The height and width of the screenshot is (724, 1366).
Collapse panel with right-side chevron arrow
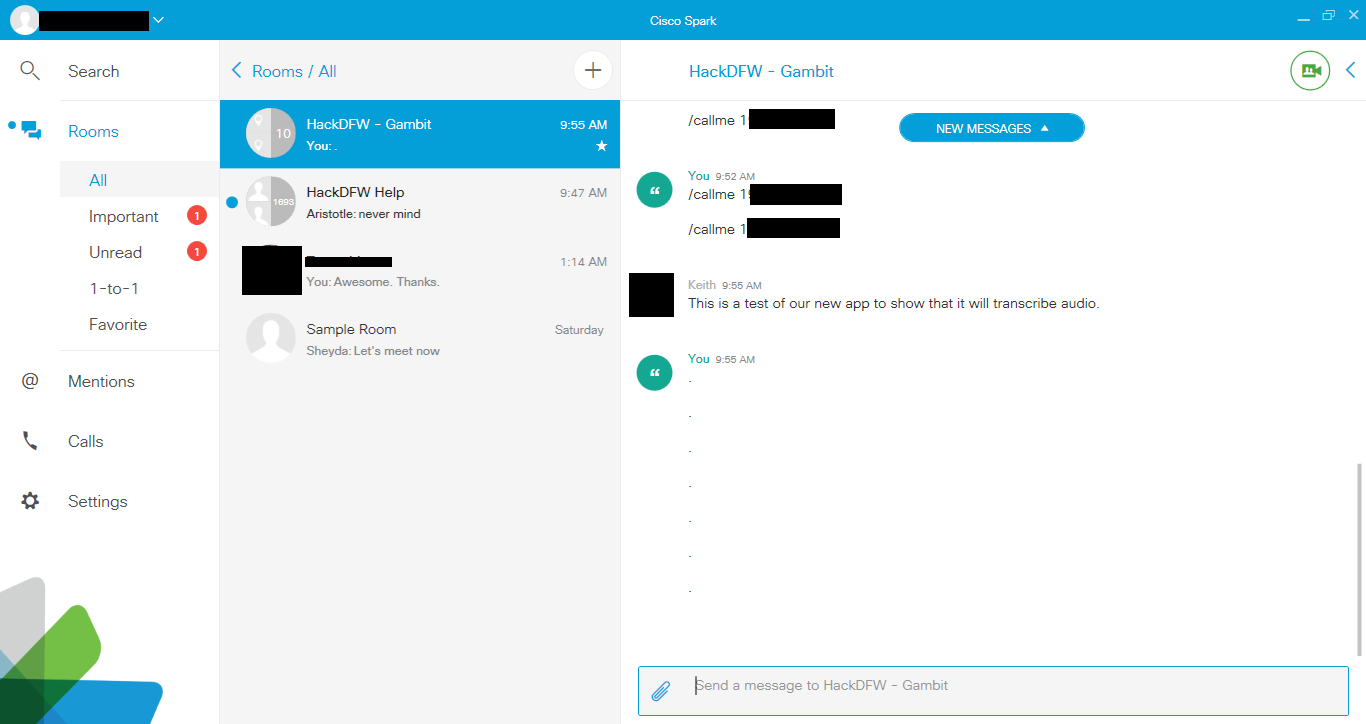(1350, 70)
